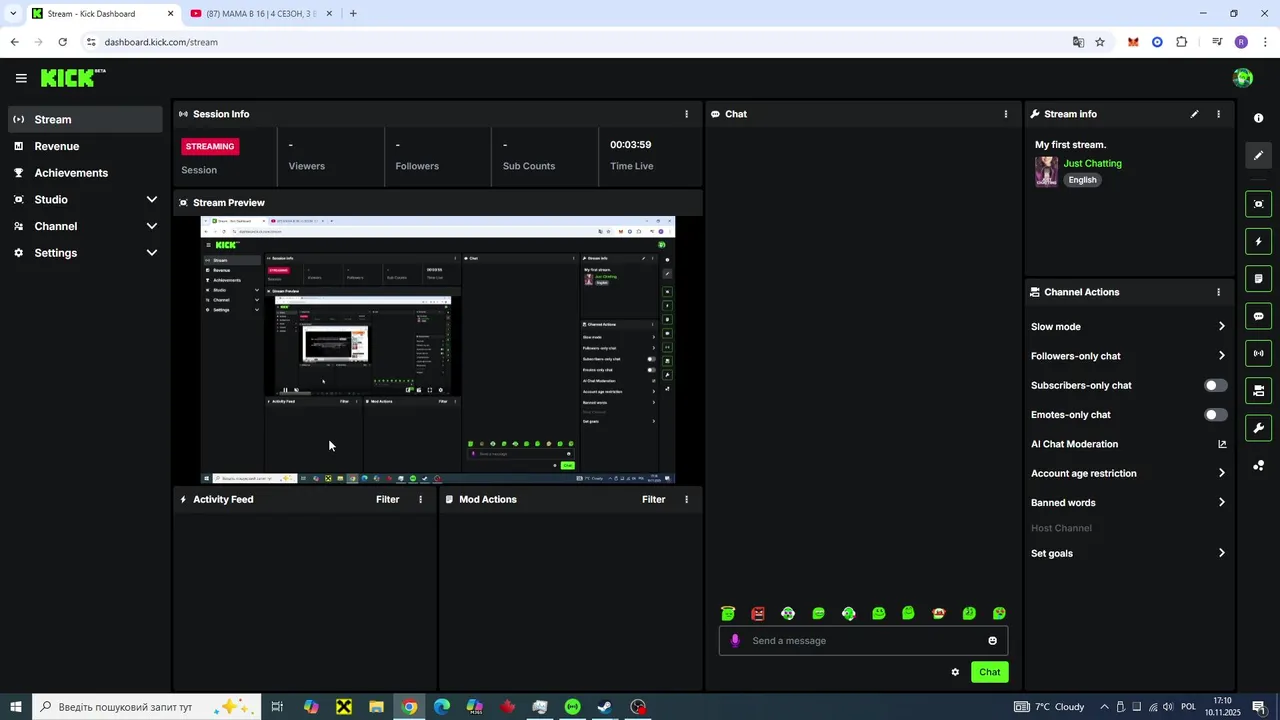Open AI Chat Moderation external link icon
This screenshot has width=1280, height=720.
point(1221,444)
